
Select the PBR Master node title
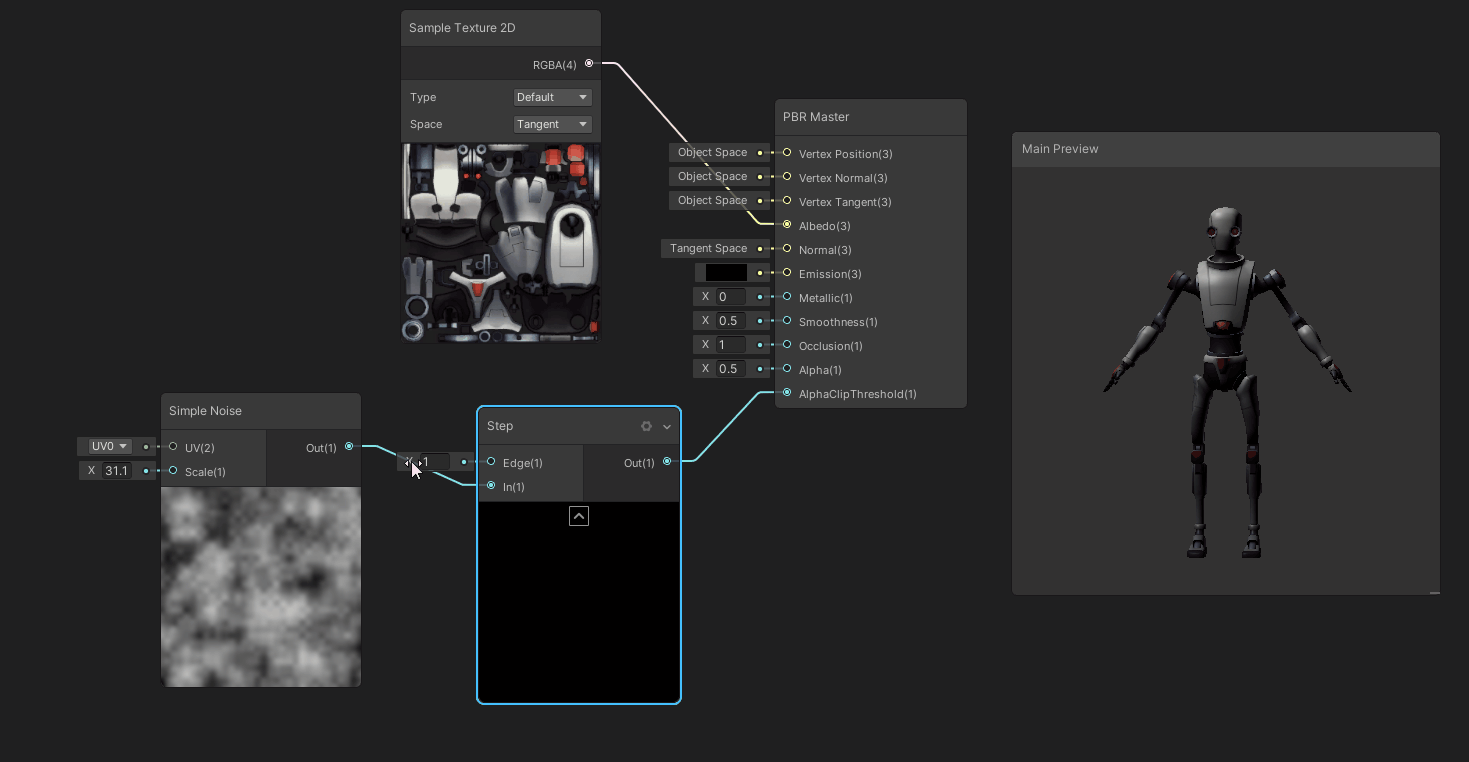pos(816,117)
